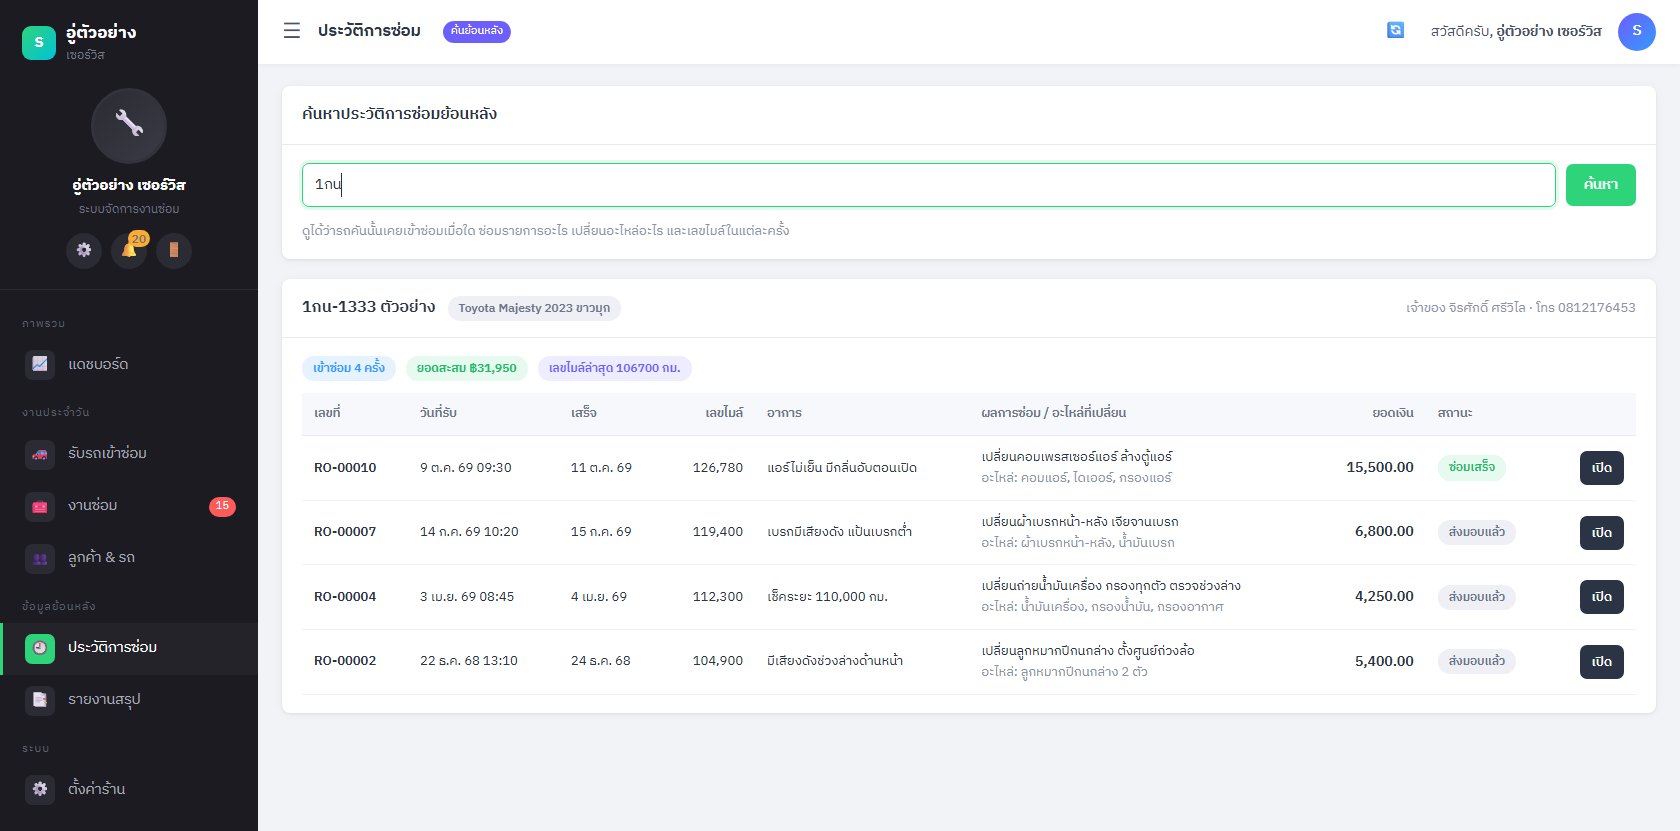The width and height of the screenshot is (1680, 831).
Task: Focus the repair history search field
Action: (928, 185)
